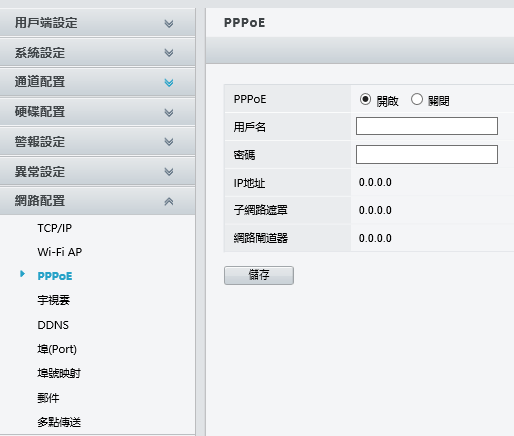
Task: Open the Wi-Fi AP menu item
Action: pos(60,252)
